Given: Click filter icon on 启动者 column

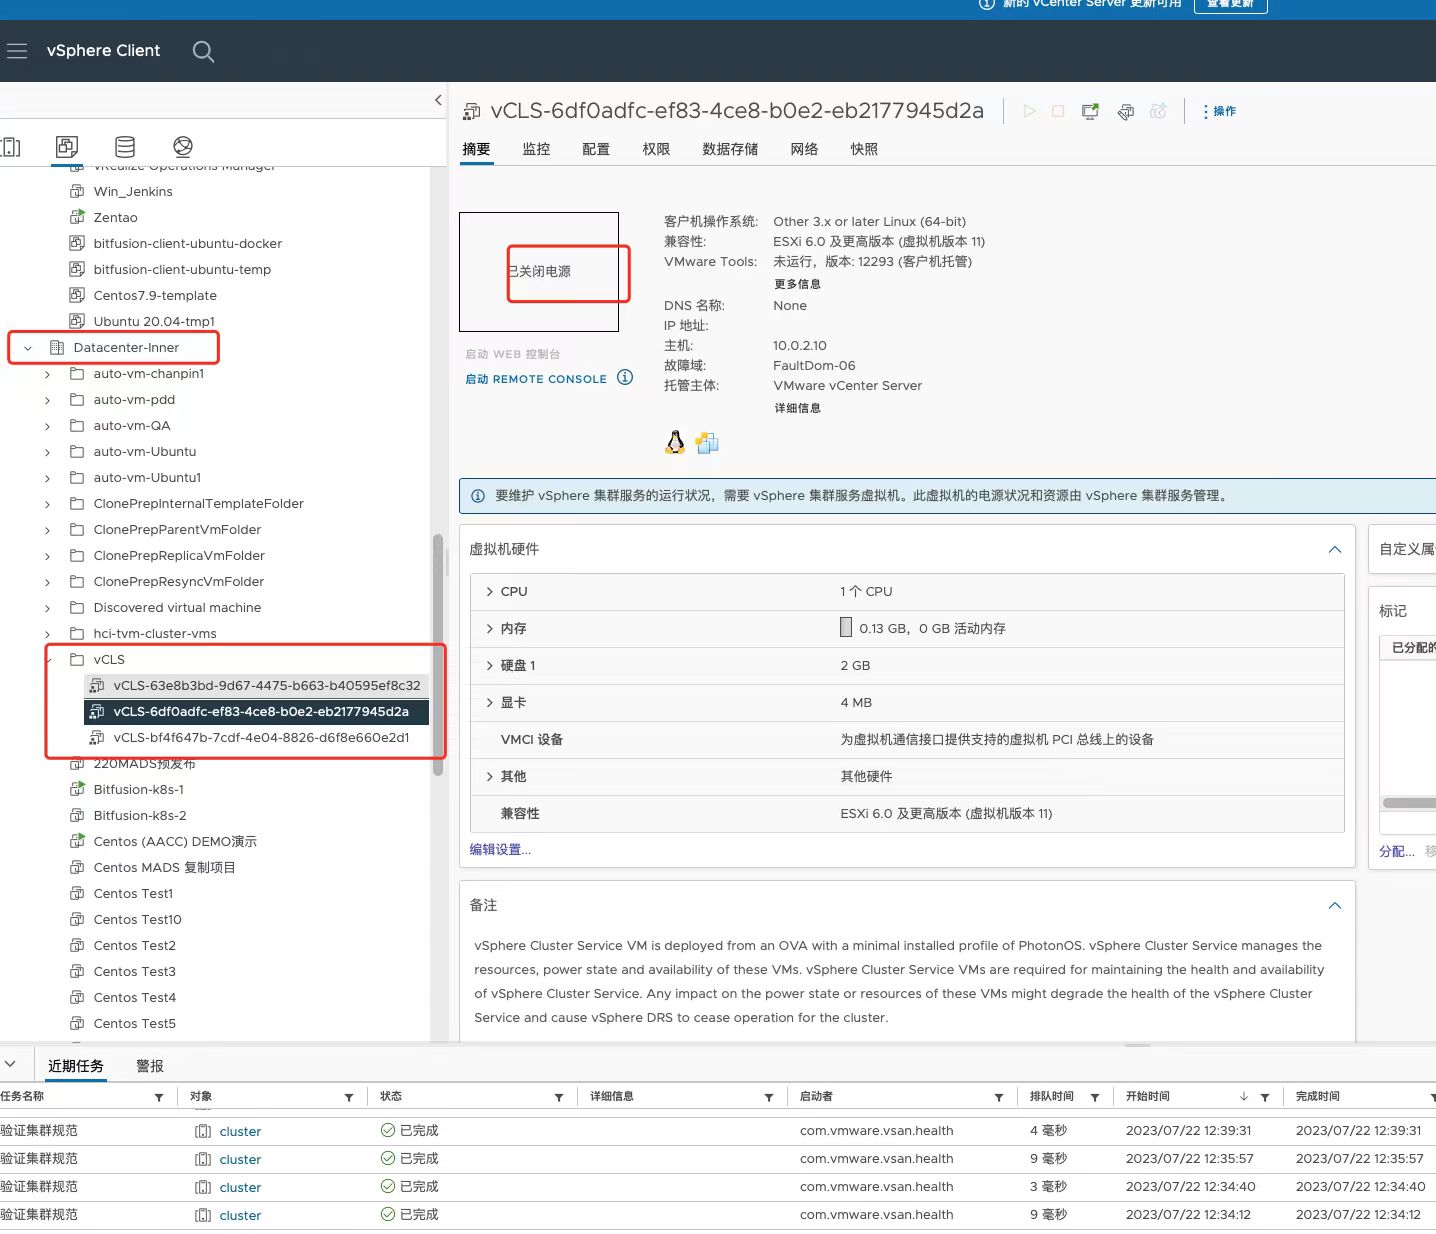Looking at the screenshot, I should [999, 1098].
